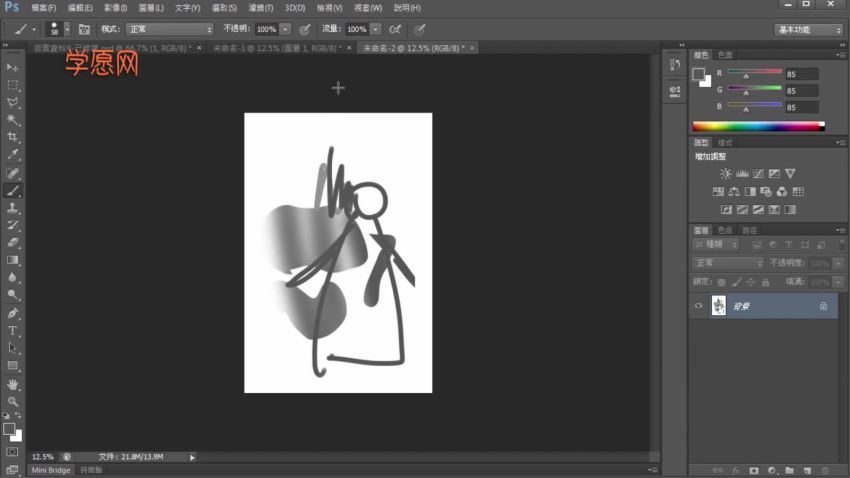The image size is (850, 478).
Task: Open the status bar info arrow
Action: [192, 457]
